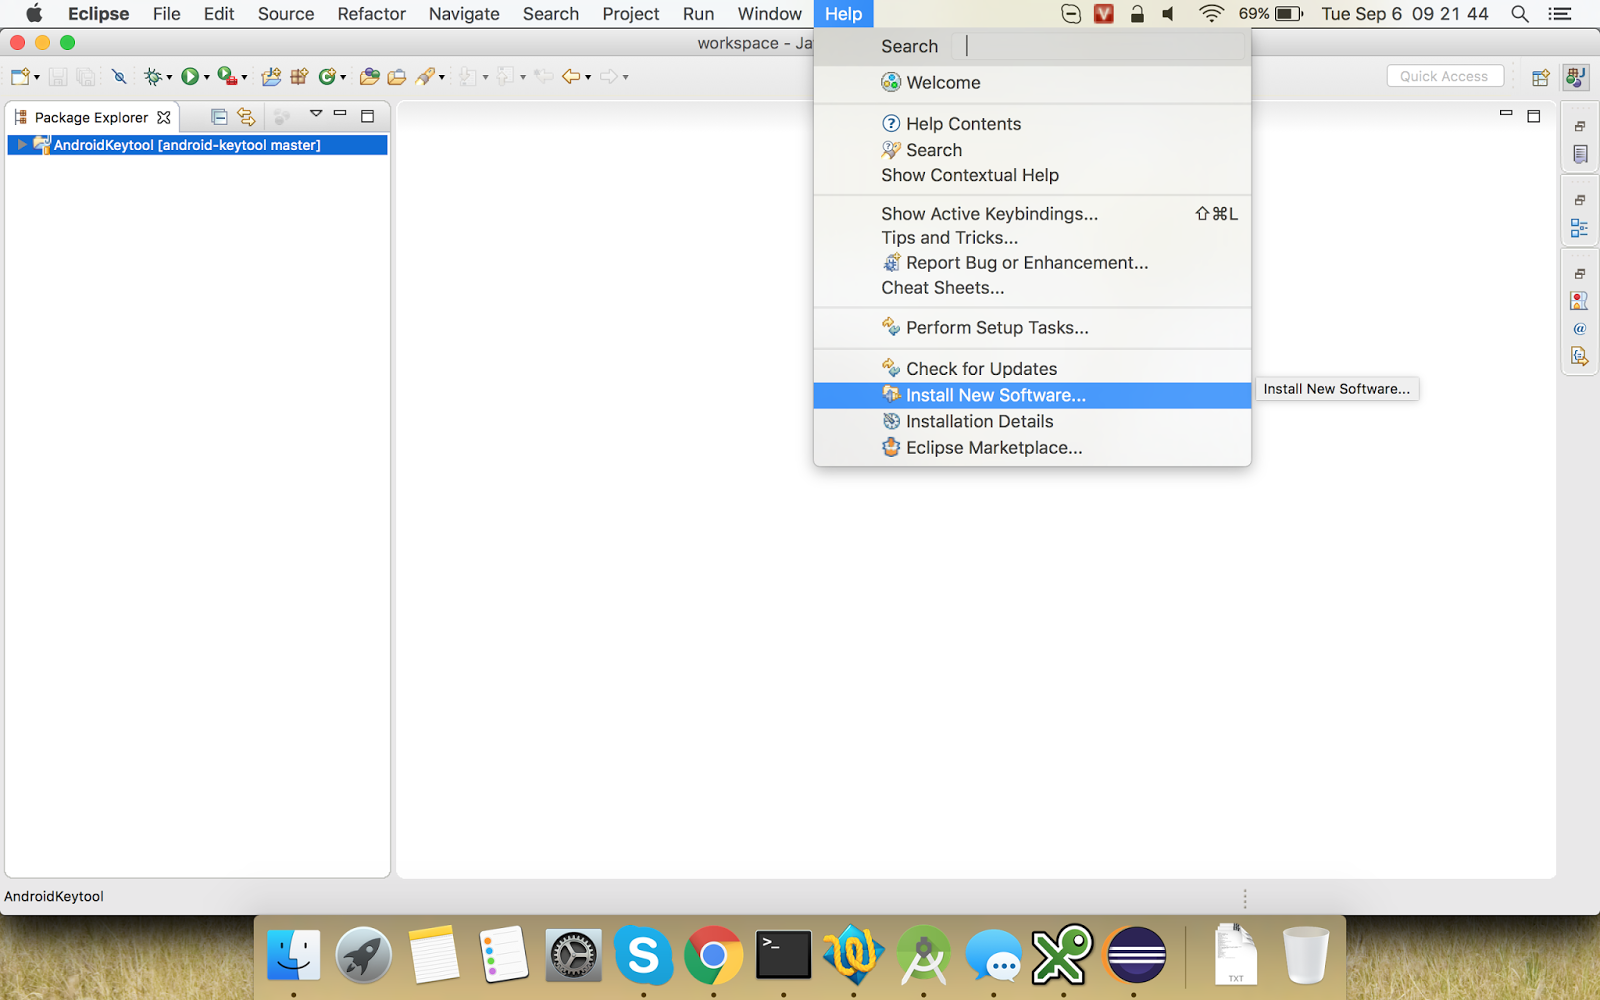Viewport: 1600px width, 1000px height.
Task: Open Chrome from the Dock
Action: pyautogui.click(x=713, y=955)
